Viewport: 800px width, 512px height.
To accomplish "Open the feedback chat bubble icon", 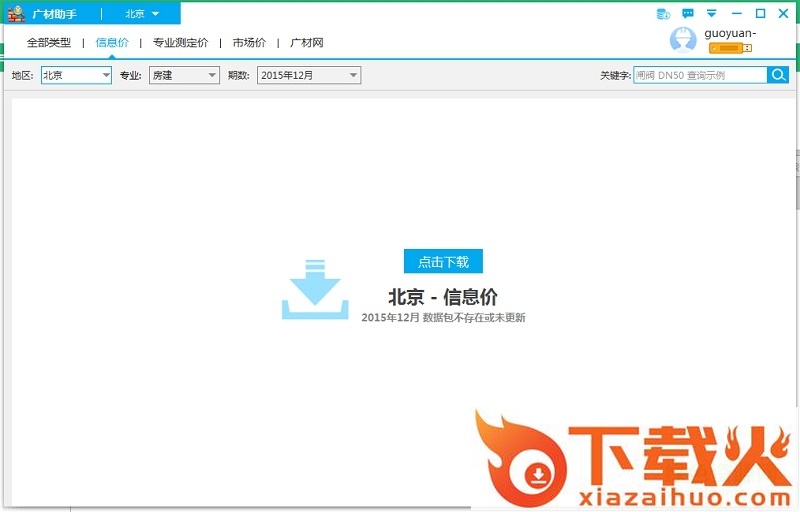I will coord(688,13).
